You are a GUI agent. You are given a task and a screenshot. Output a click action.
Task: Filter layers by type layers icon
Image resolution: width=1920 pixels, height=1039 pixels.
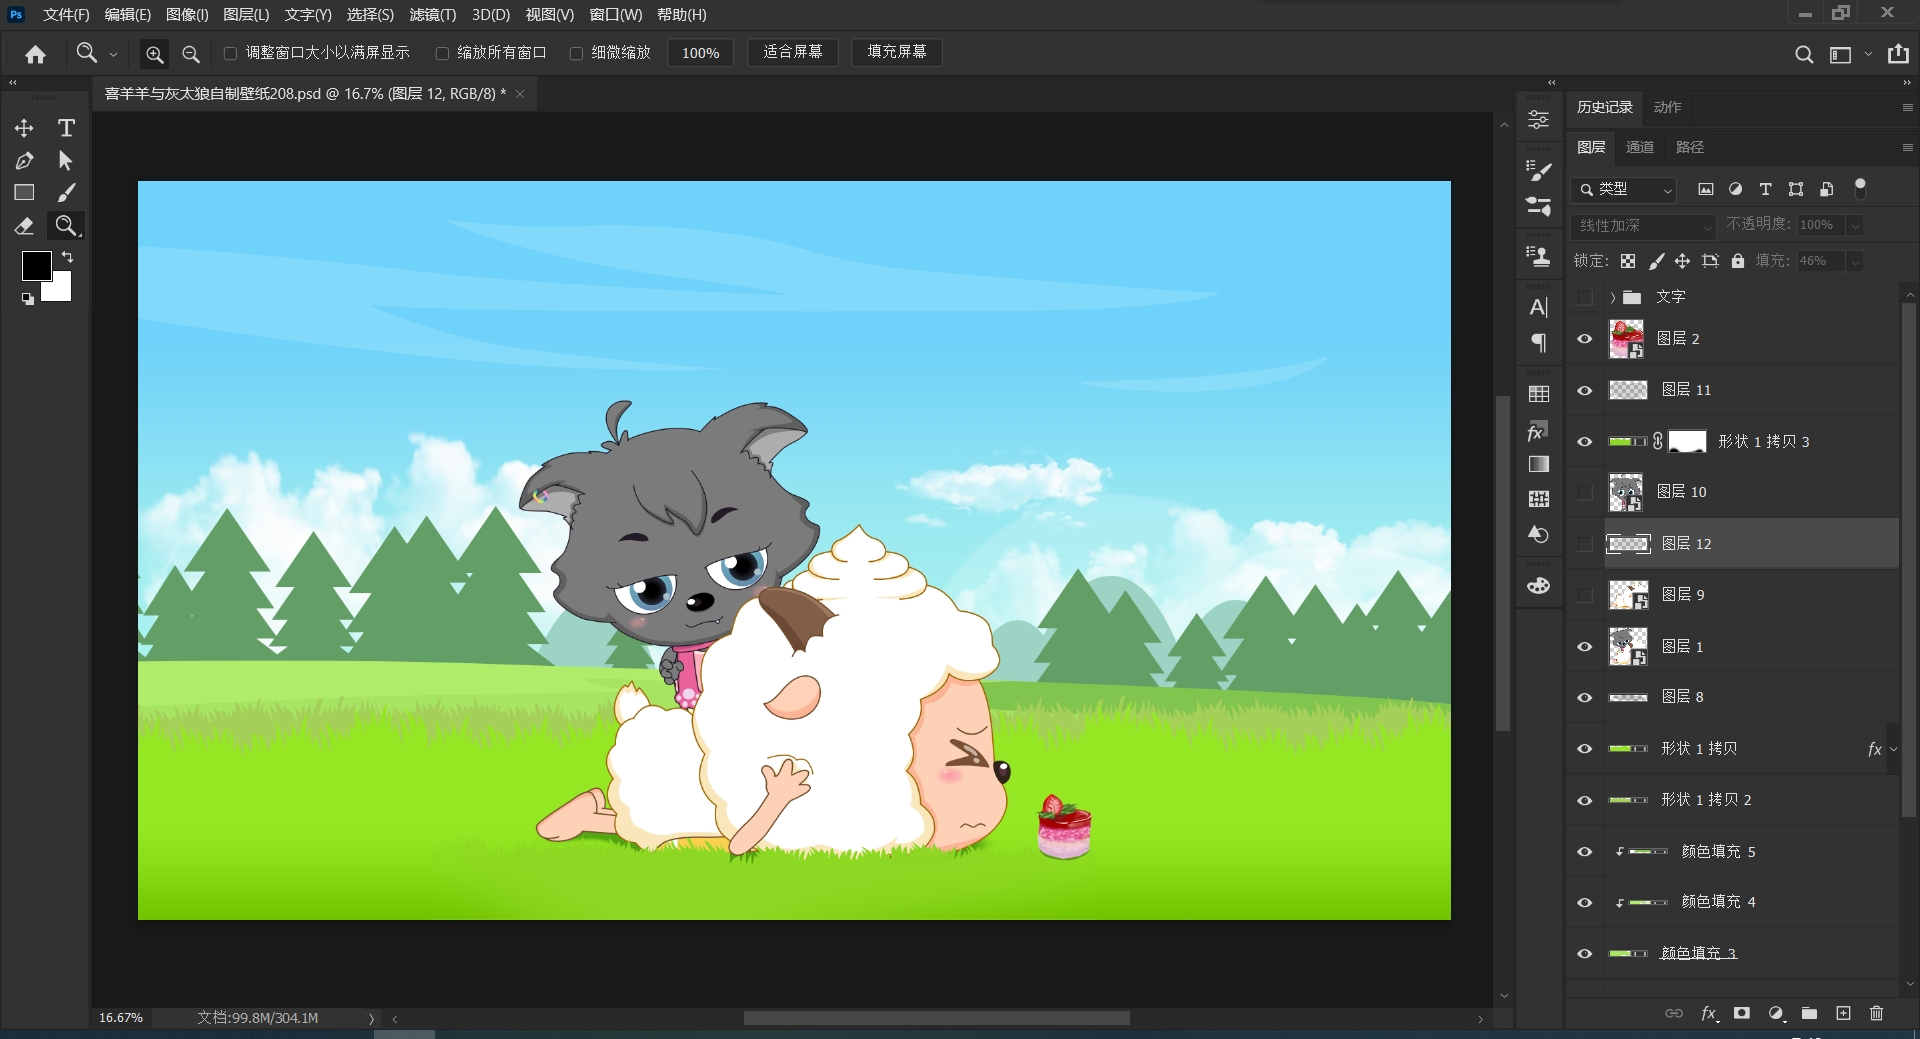(1766, 189)
